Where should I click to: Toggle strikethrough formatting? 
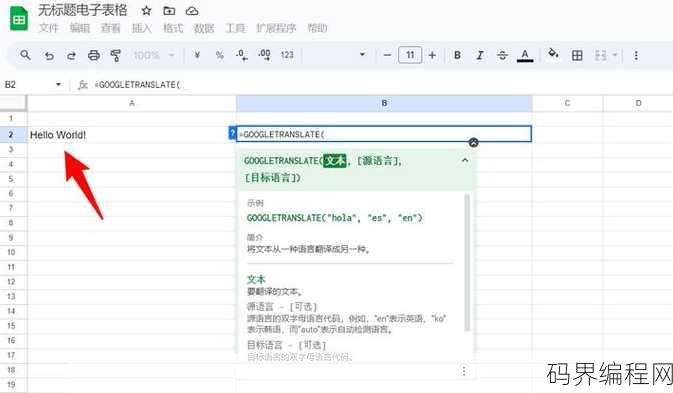(x=502, y=55)
